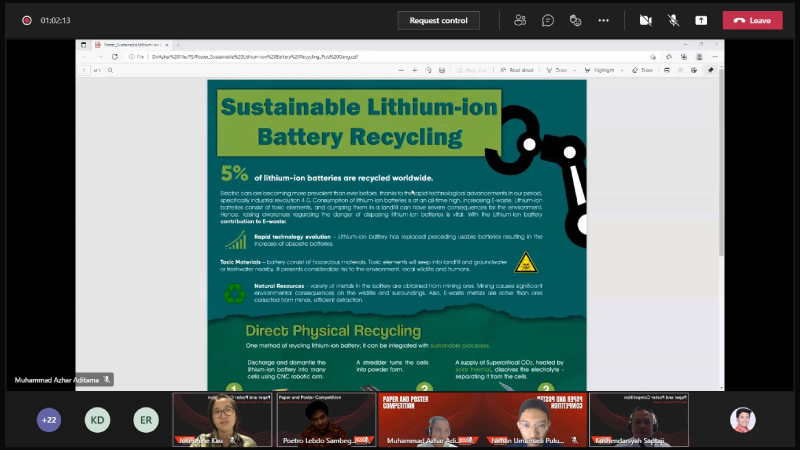800x450 pixels.
Task: Click the 'Direct Physical Recycling' heading
Action: (333, 331)
